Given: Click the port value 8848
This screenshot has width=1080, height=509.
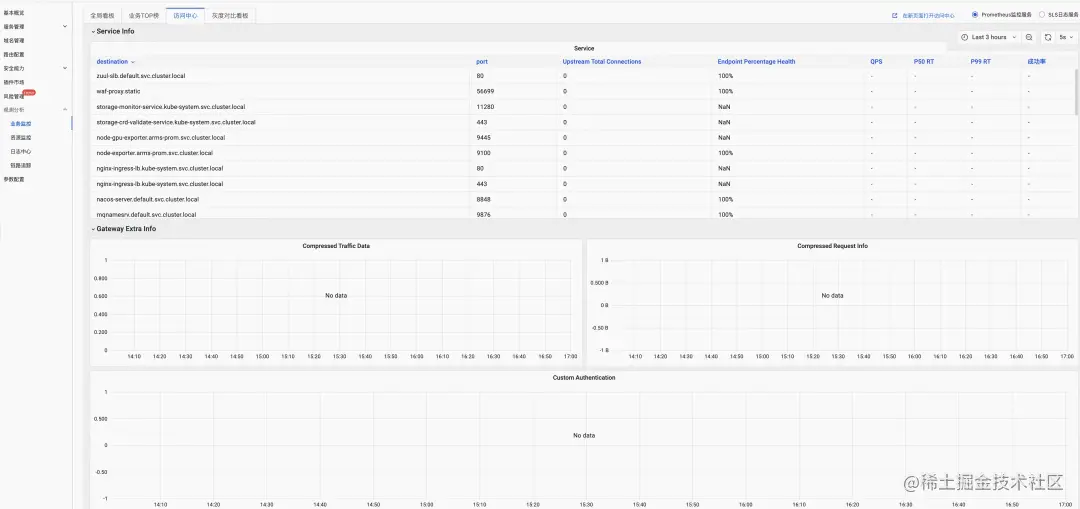Looking at the screenshot, I should click(x=484, y=199).
